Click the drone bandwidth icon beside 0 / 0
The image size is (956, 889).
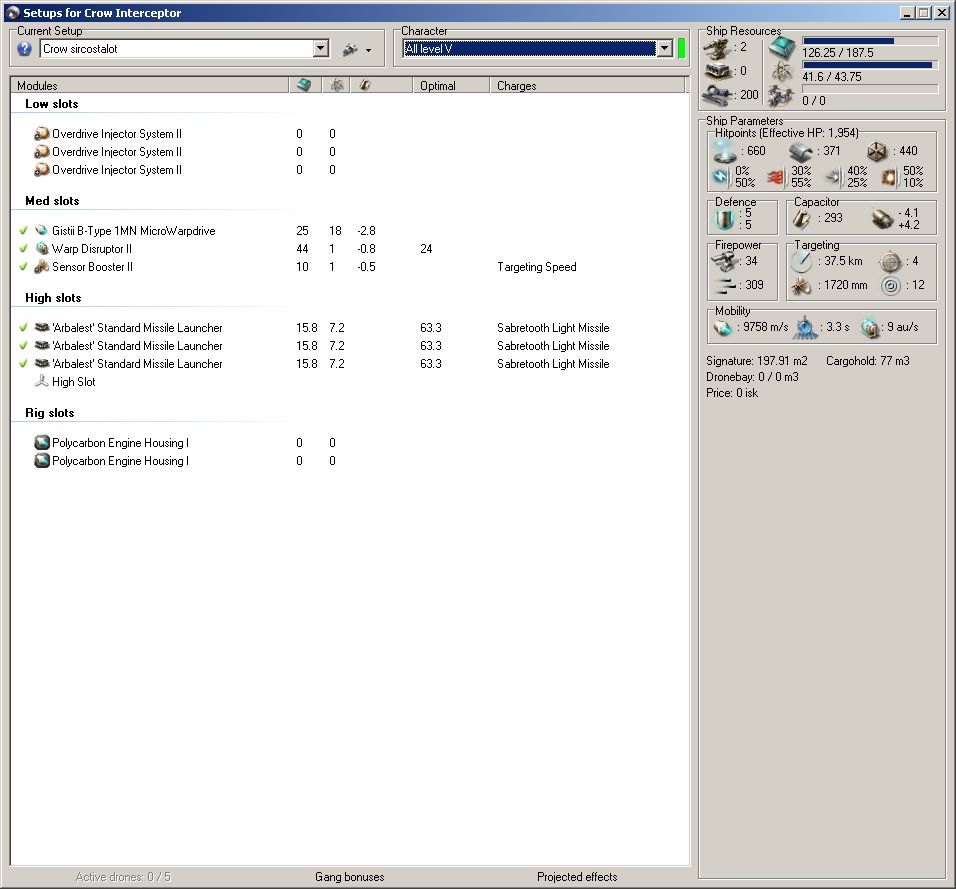[782, 96]
